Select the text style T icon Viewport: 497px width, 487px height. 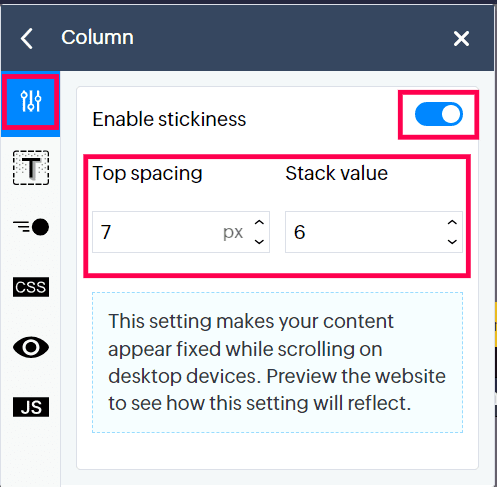pos(31,168)
